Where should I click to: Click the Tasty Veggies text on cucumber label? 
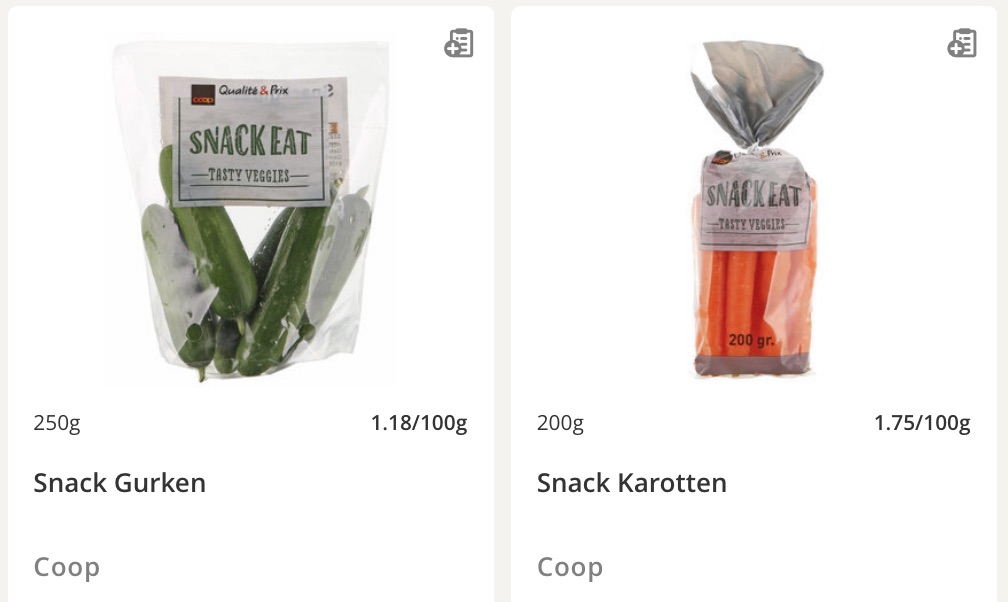click(x=249, y=175)
